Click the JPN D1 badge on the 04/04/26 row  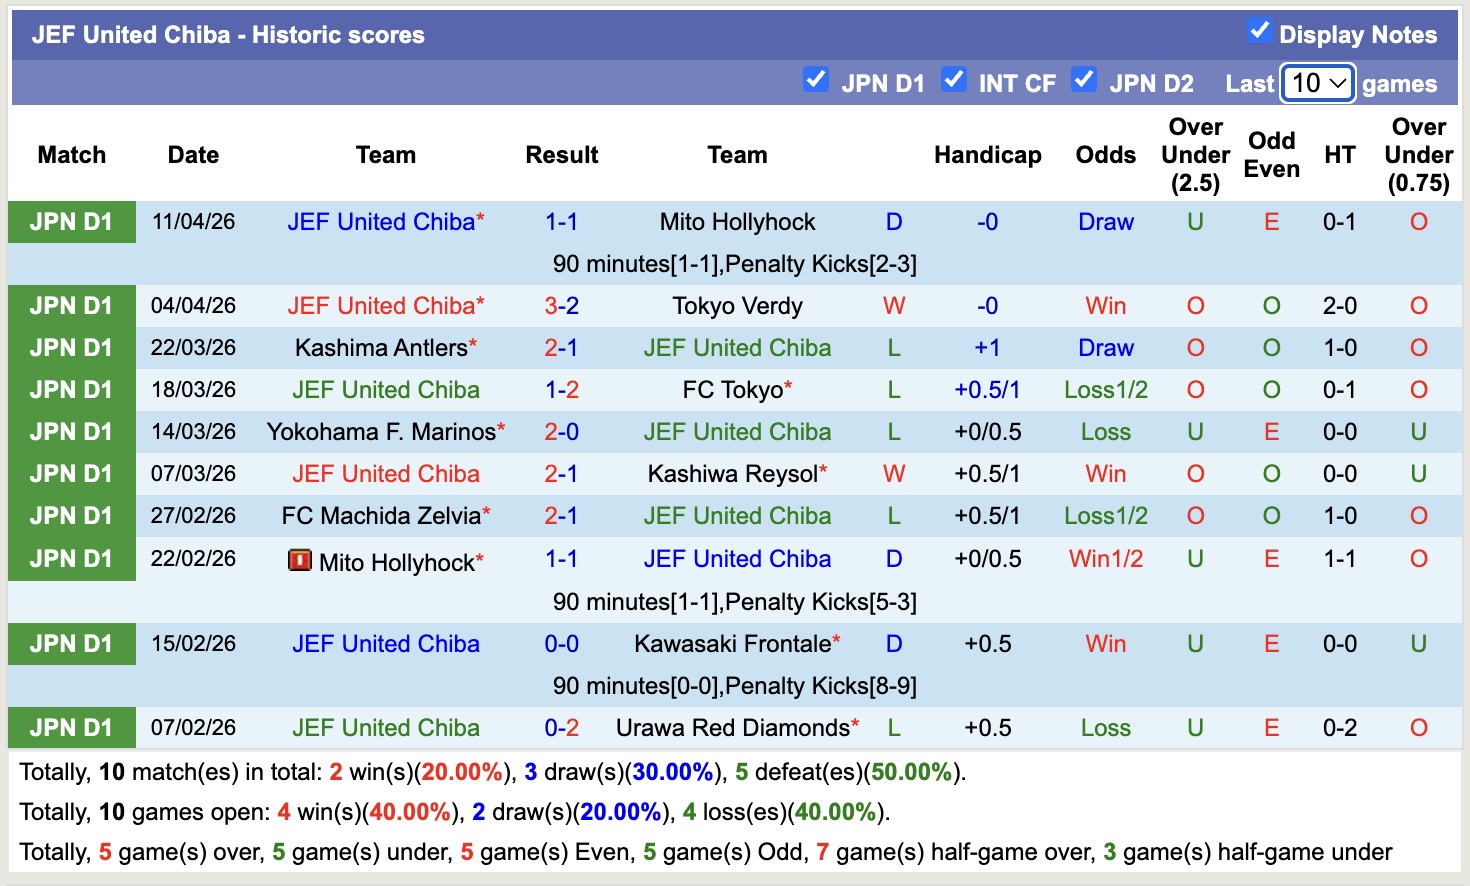pos(71,305)
